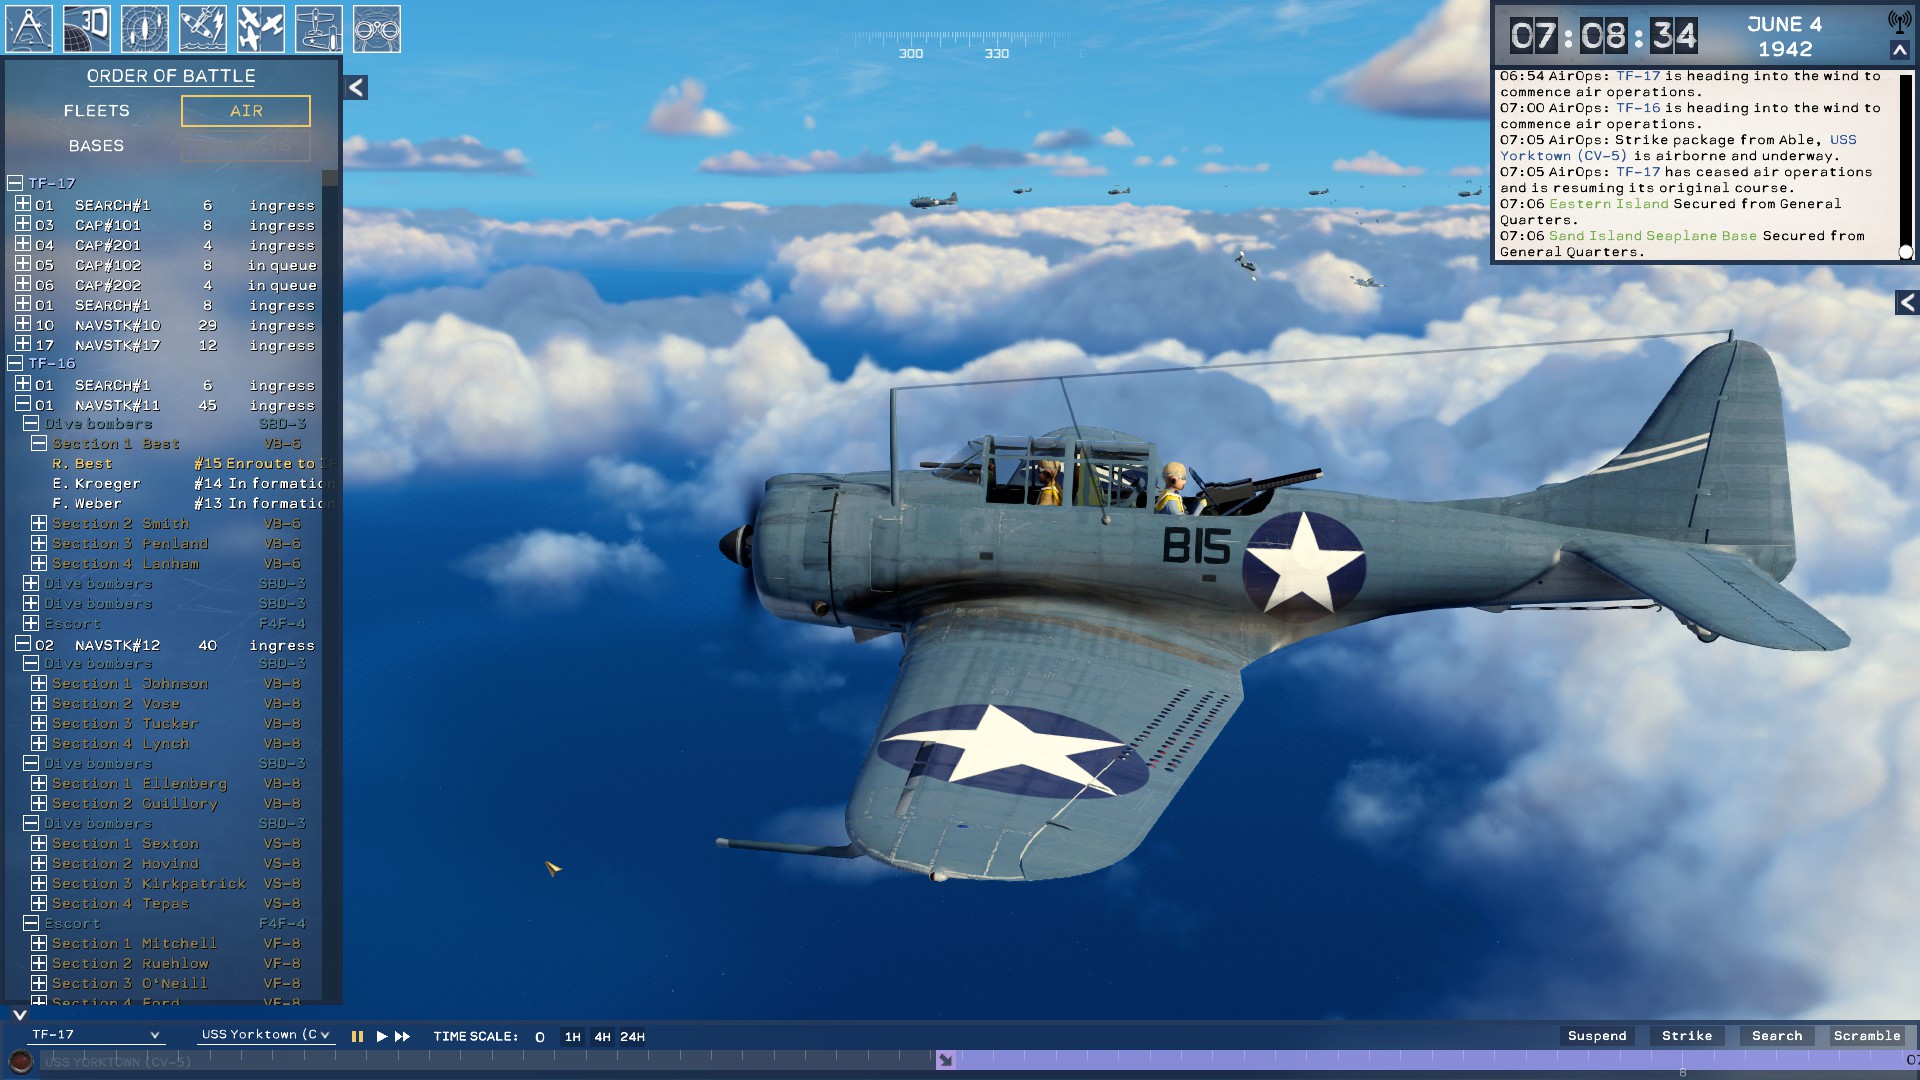Set time scale to 4H
The image size is (1920, 1080).
(602, 1037)
